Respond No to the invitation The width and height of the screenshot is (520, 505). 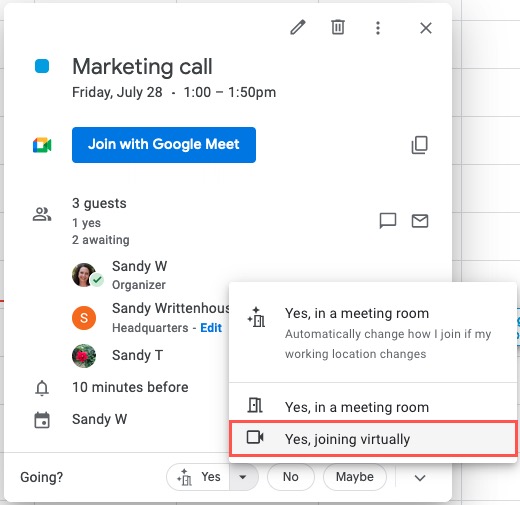(291, 477)
